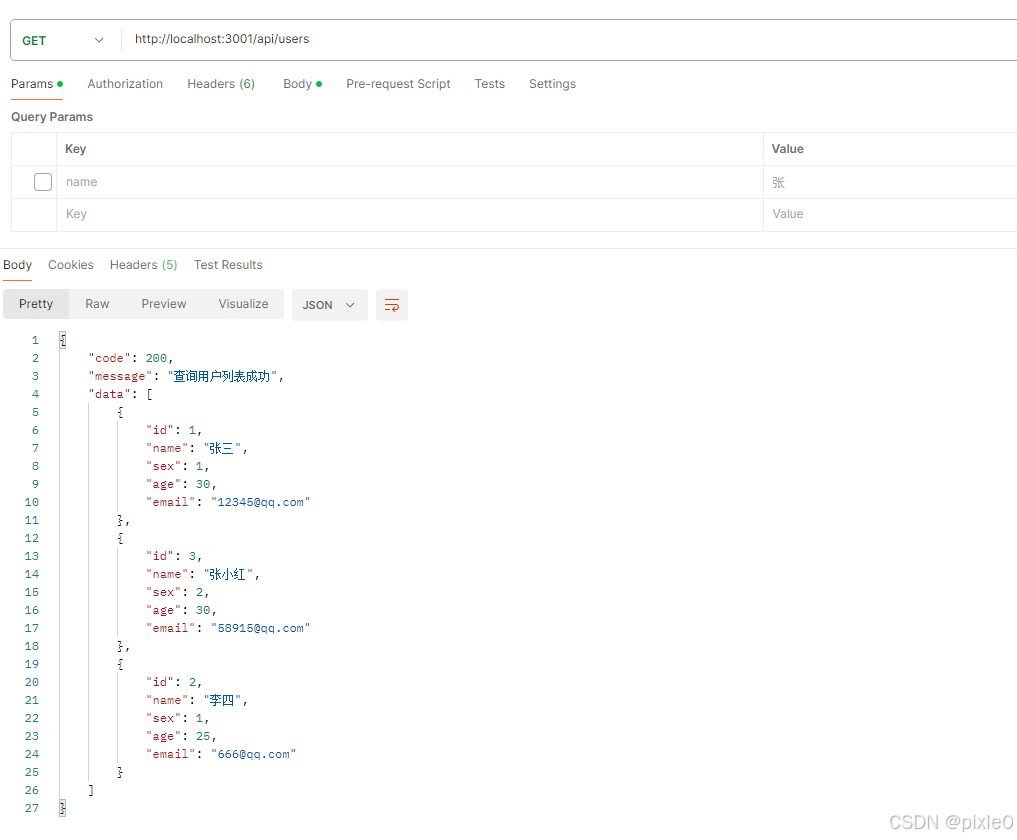Click the empty Value placeholder cell

tap(890, 215)
